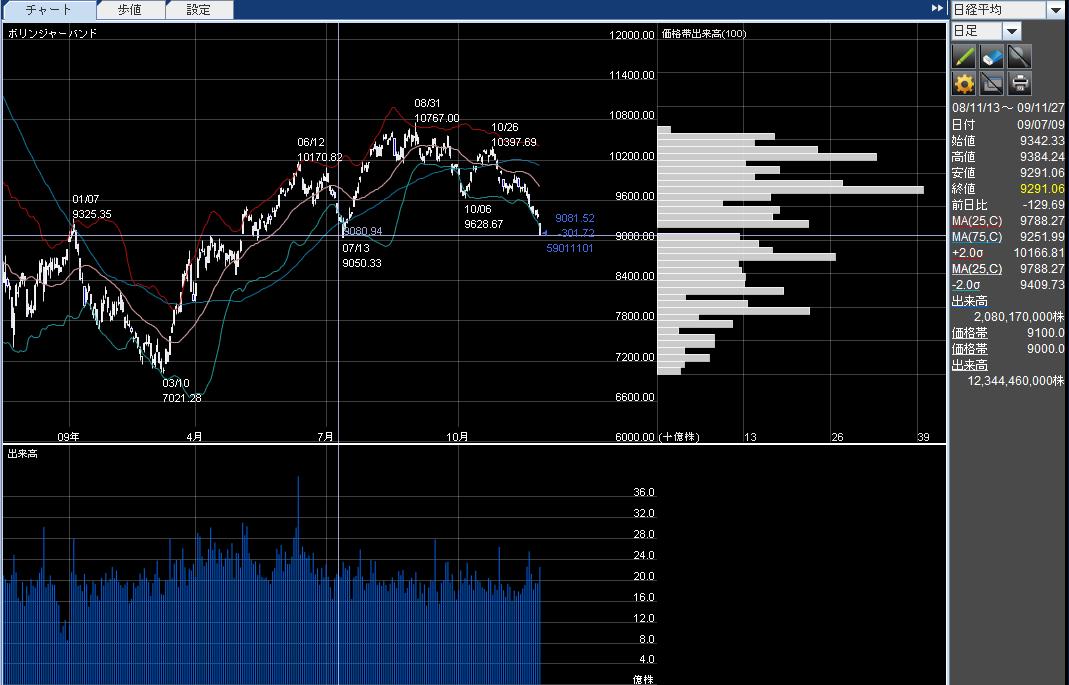Click the blue number 59011101 on the chart
The height and width of the screenshot is (685, 1069).
(570, 248)
